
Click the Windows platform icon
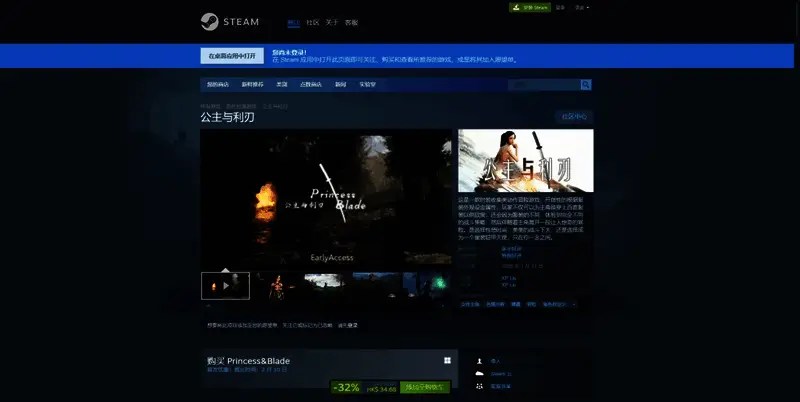pos(447,360)
